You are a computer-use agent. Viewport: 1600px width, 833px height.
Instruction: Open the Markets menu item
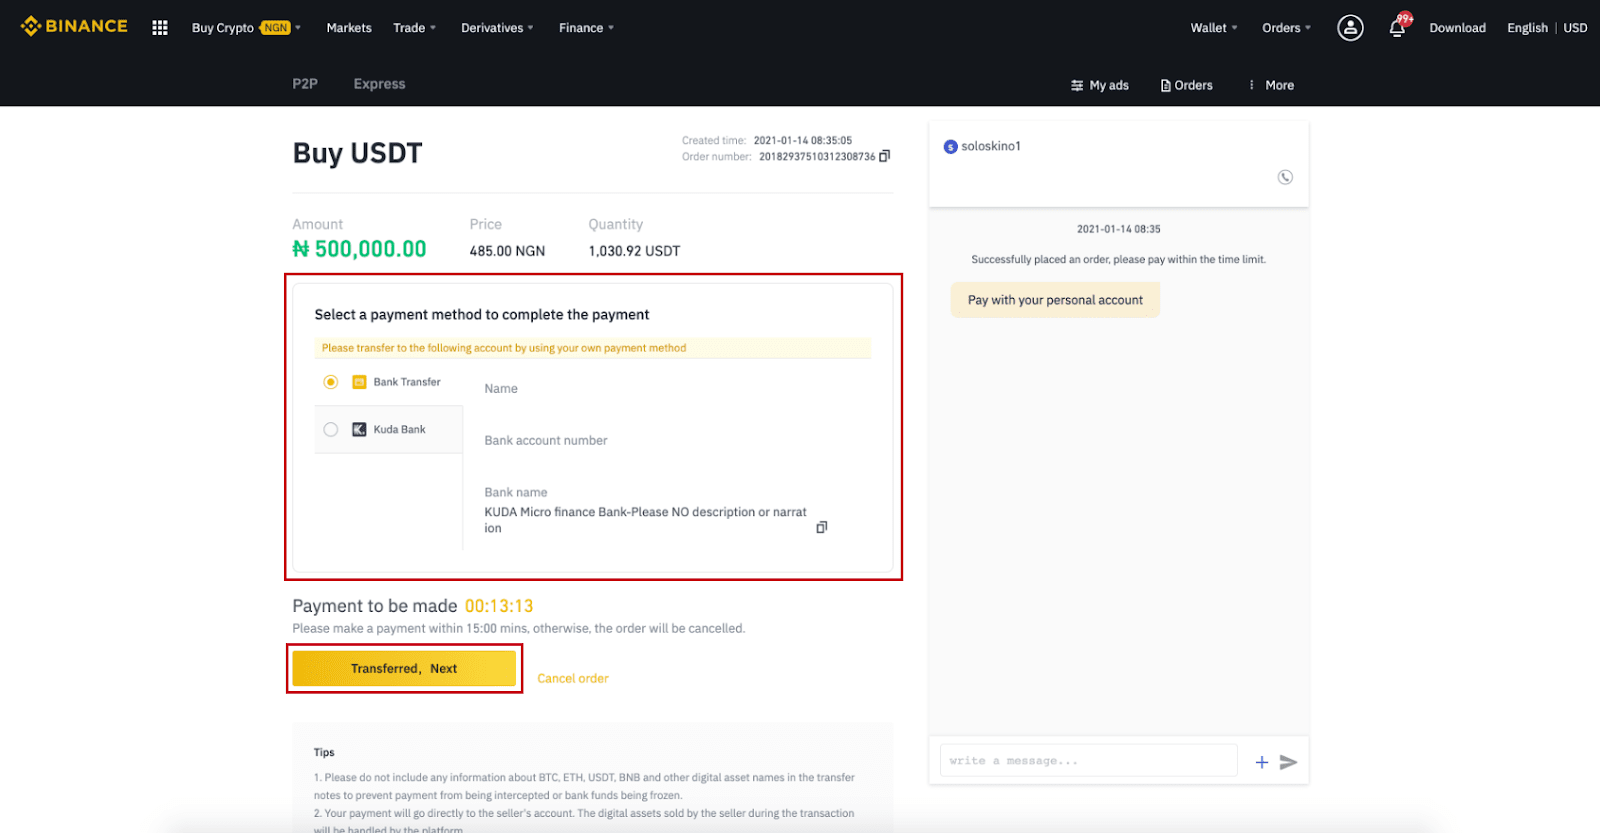(x=349, y=28)
